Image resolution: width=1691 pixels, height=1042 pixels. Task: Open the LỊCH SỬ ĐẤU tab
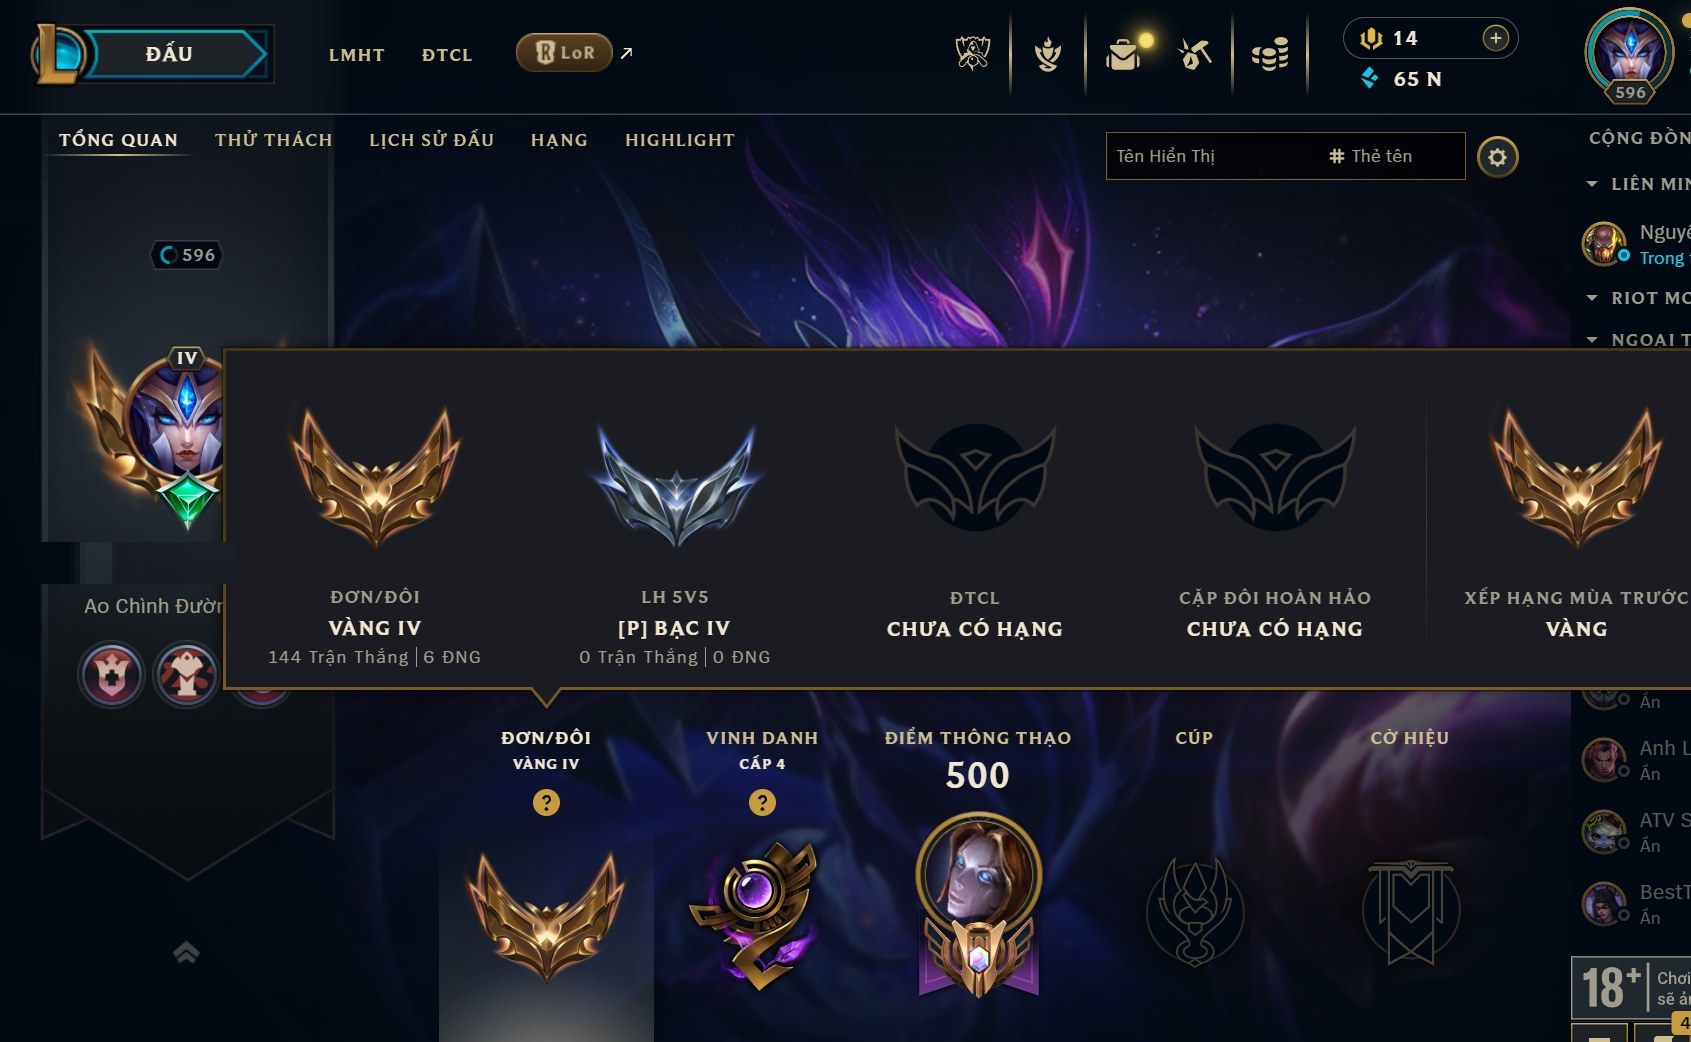[x=431, y=140]
